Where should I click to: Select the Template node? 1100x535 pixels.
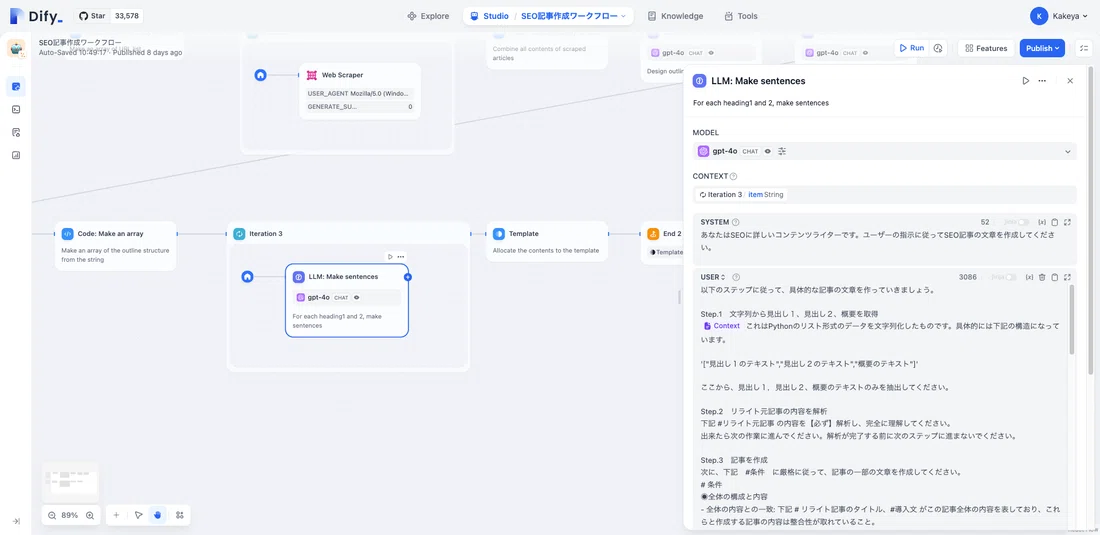coord(547,242)
